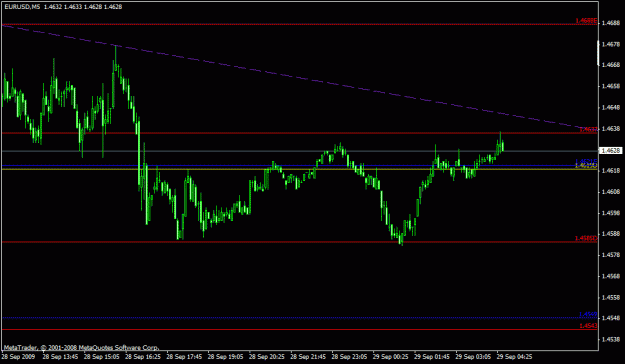The height and width of the screenshot is (364, 625).
Task: Click the 28 Sep 20:25 time label
Action: (267, 356)
